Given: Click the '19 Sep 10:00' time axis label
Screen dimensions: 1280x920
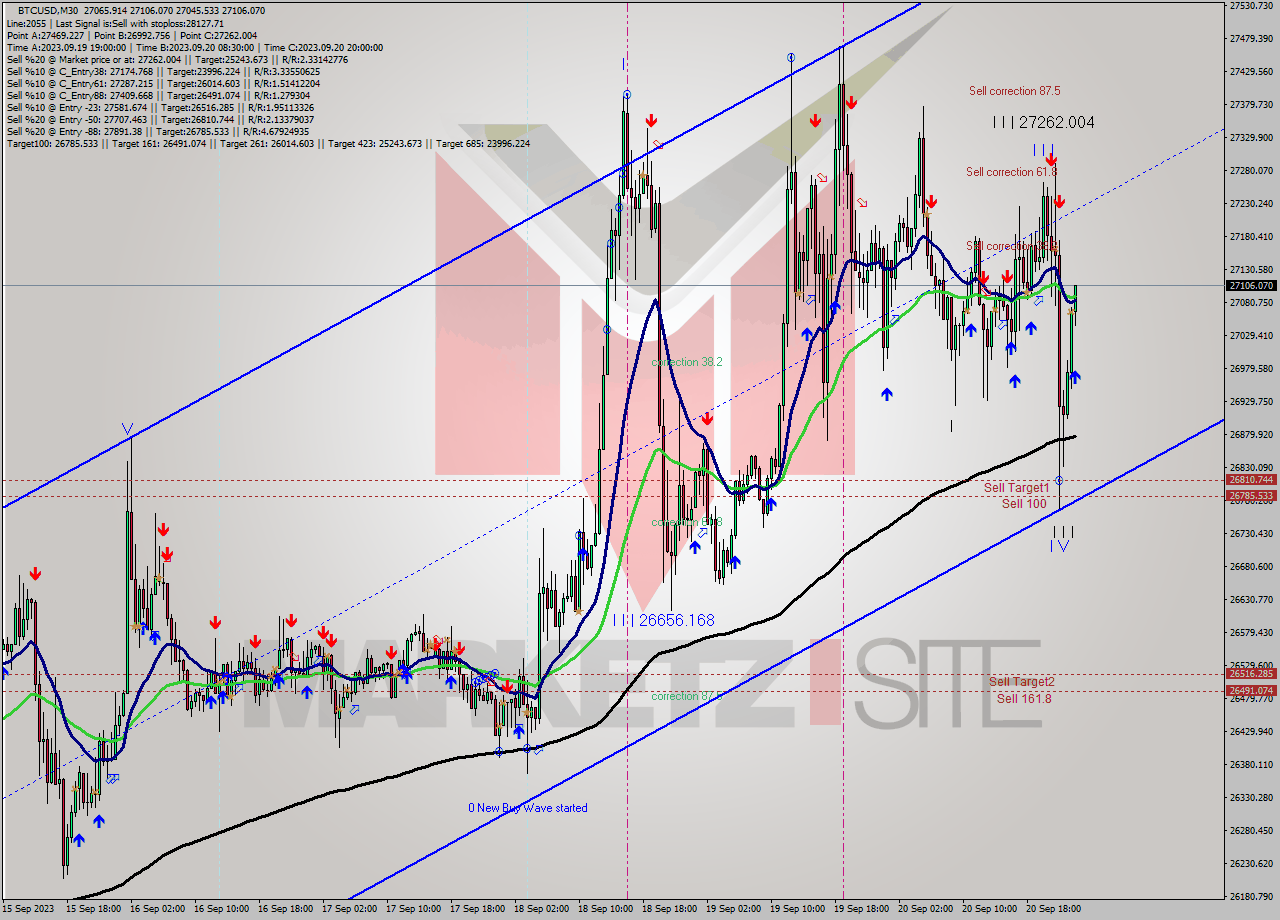Looking at the screenshot, I should pos(797,909).
